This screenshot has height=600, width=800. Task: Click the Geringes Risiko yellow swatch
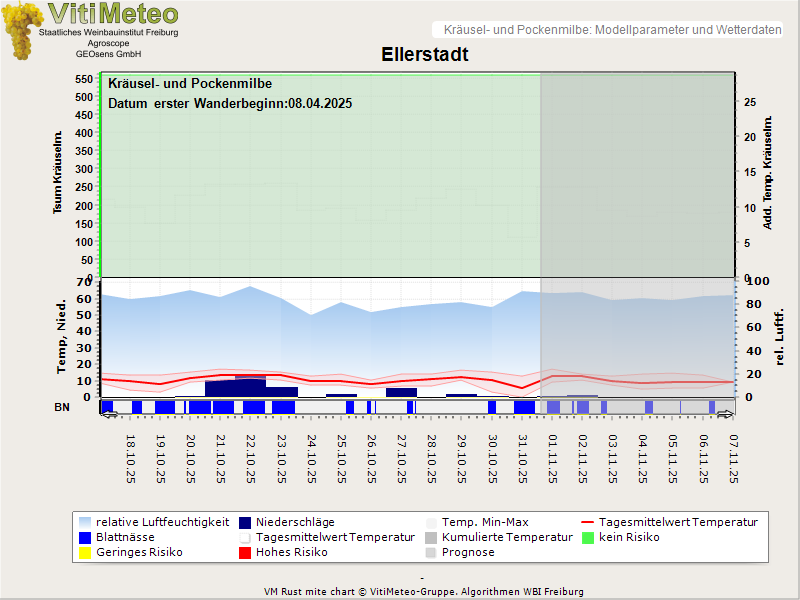coord(85,552)
